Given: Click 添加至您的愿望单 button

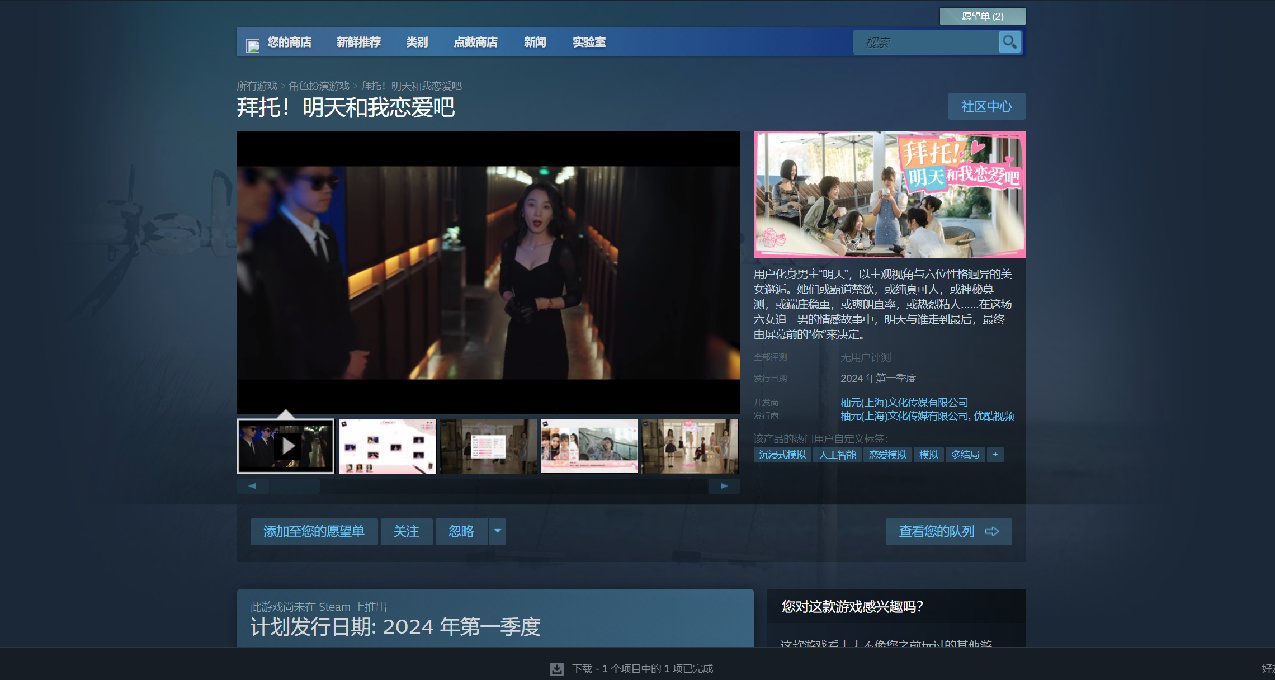Looking at the screenshot, I should point(314,532).
